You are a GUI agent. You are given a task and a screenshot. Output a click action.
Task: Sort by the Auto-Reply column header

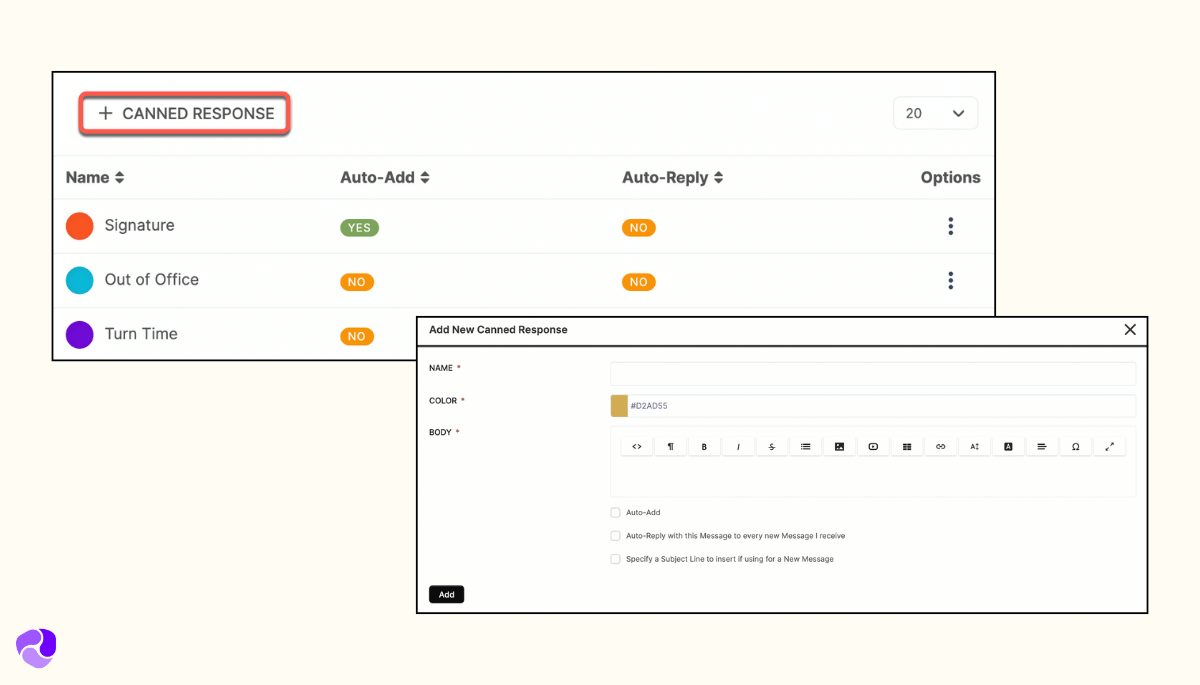click(672, 178)
